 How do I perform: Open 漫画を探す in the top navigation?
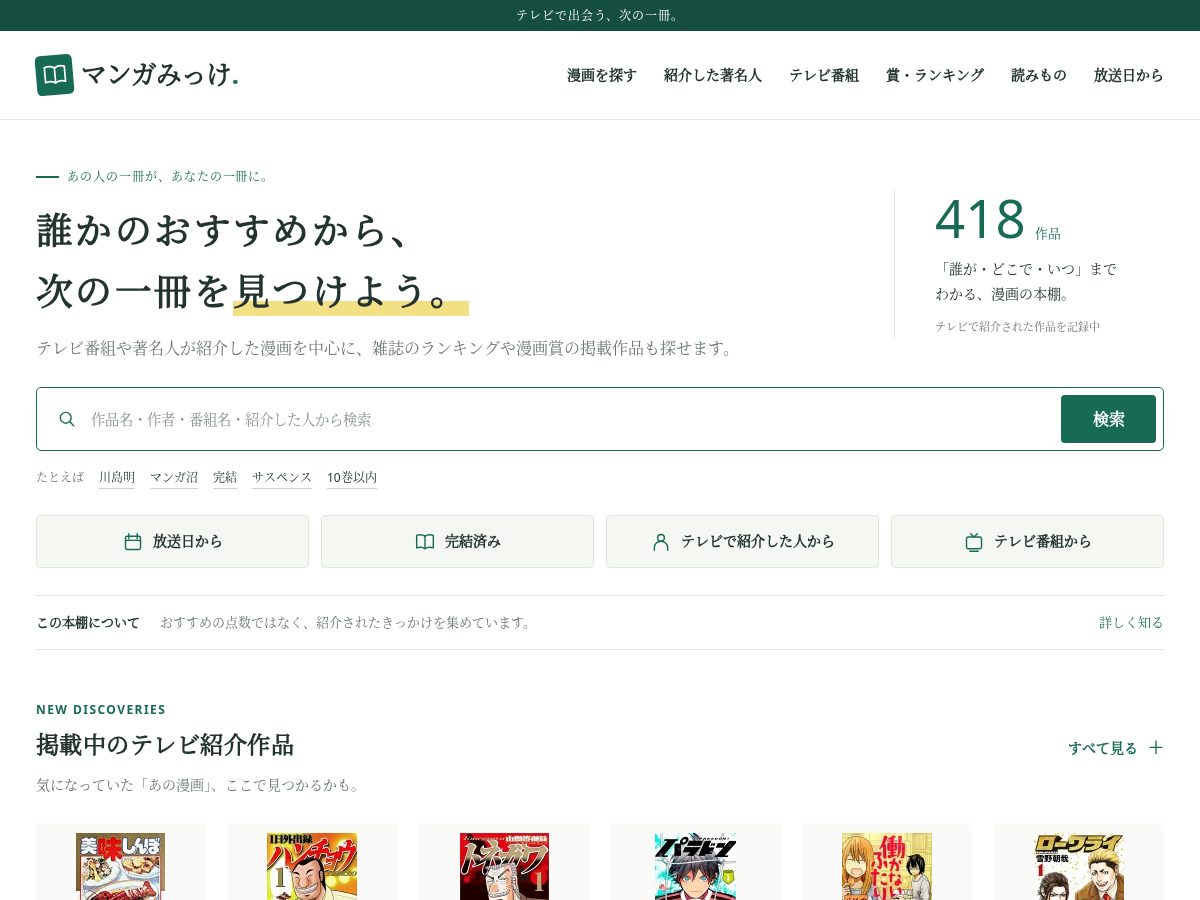click(602, 75)
